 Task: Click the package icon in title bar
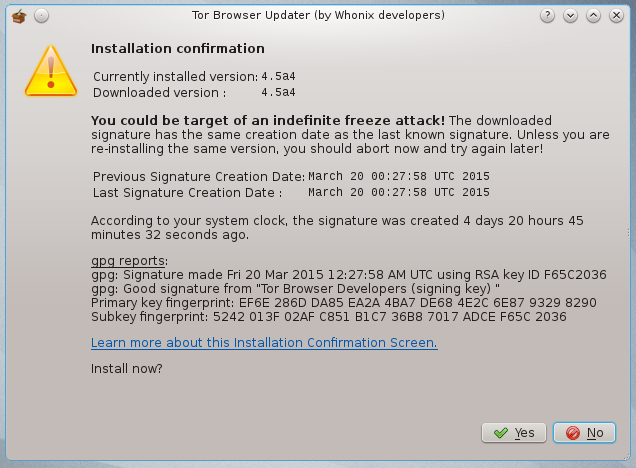[17, 16]
